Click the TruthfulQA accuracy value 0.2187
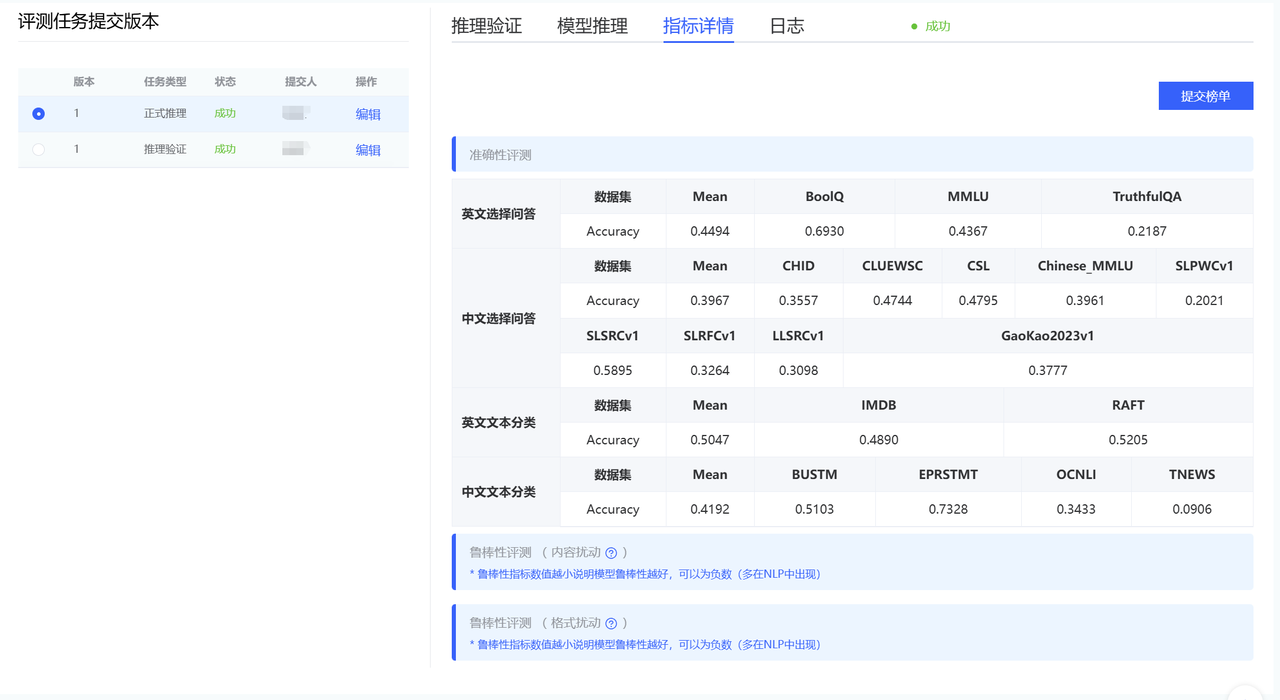Viewport: 1280px width, 700px height. pos(1147,231)
